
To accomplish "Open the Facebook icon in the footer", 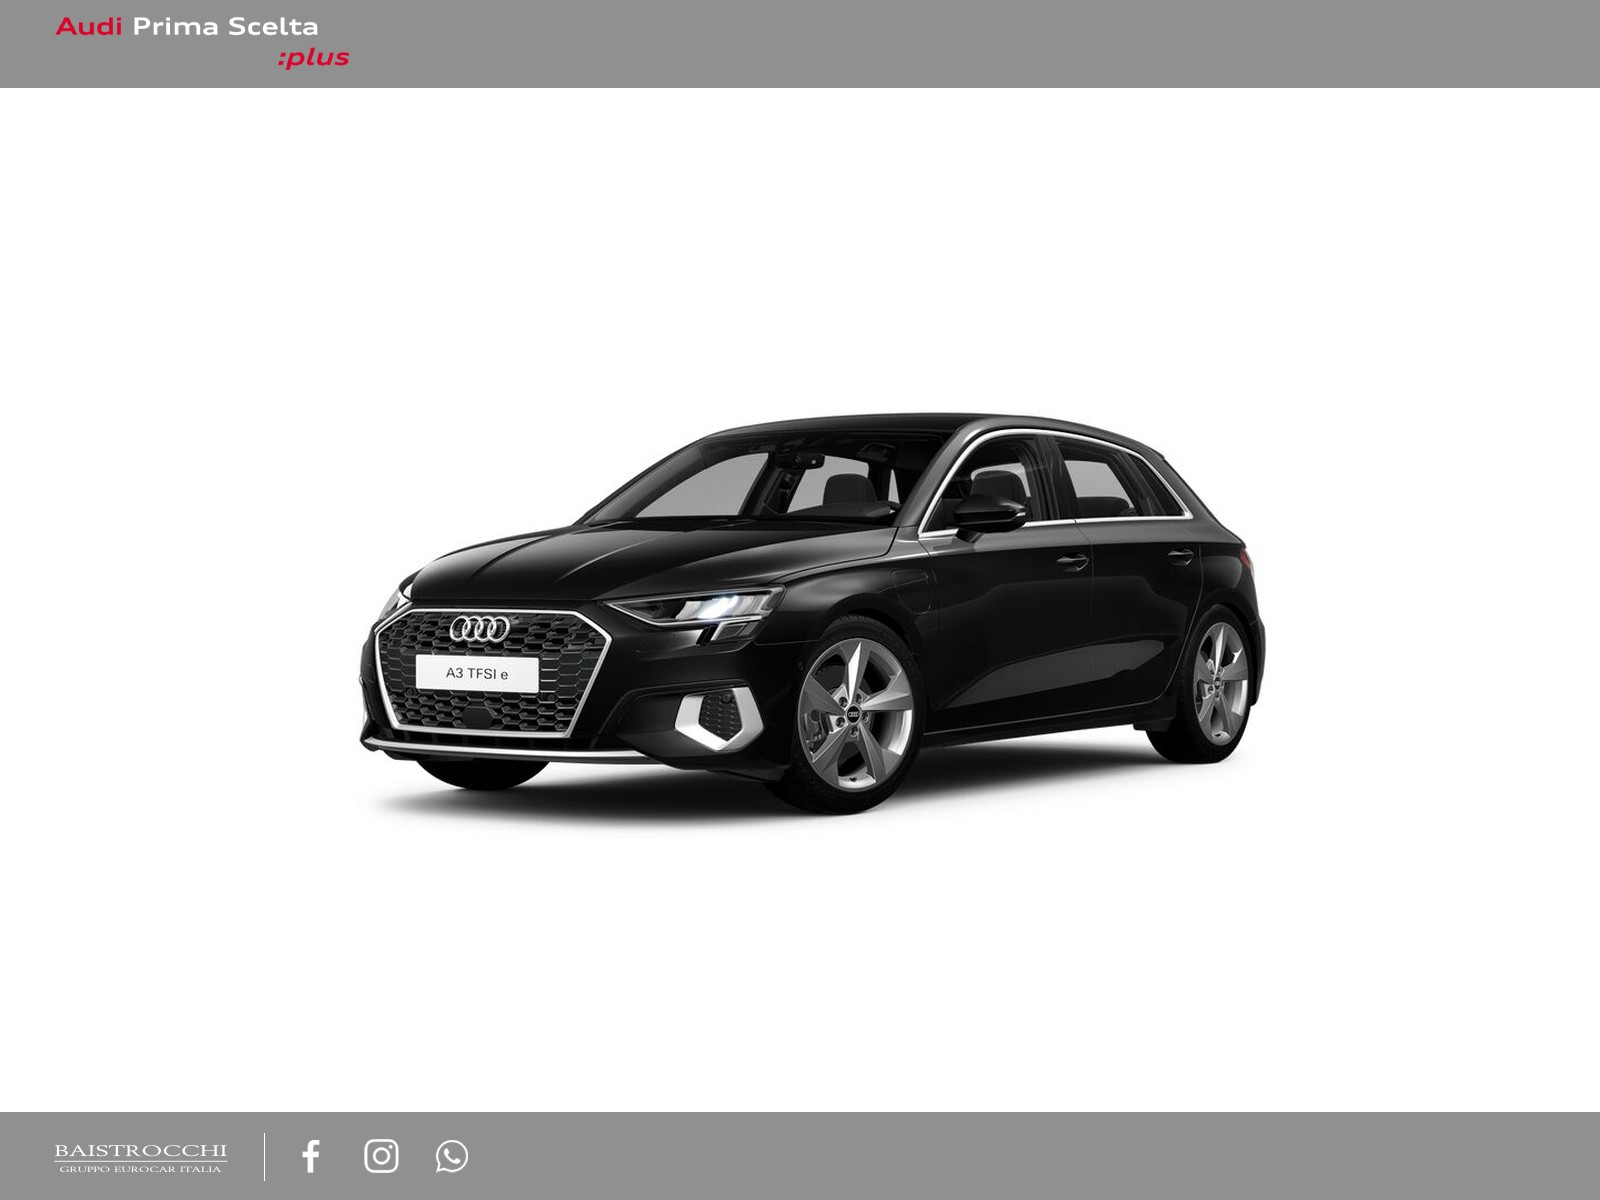I will pyautogui.click(x=311, y=1156).
